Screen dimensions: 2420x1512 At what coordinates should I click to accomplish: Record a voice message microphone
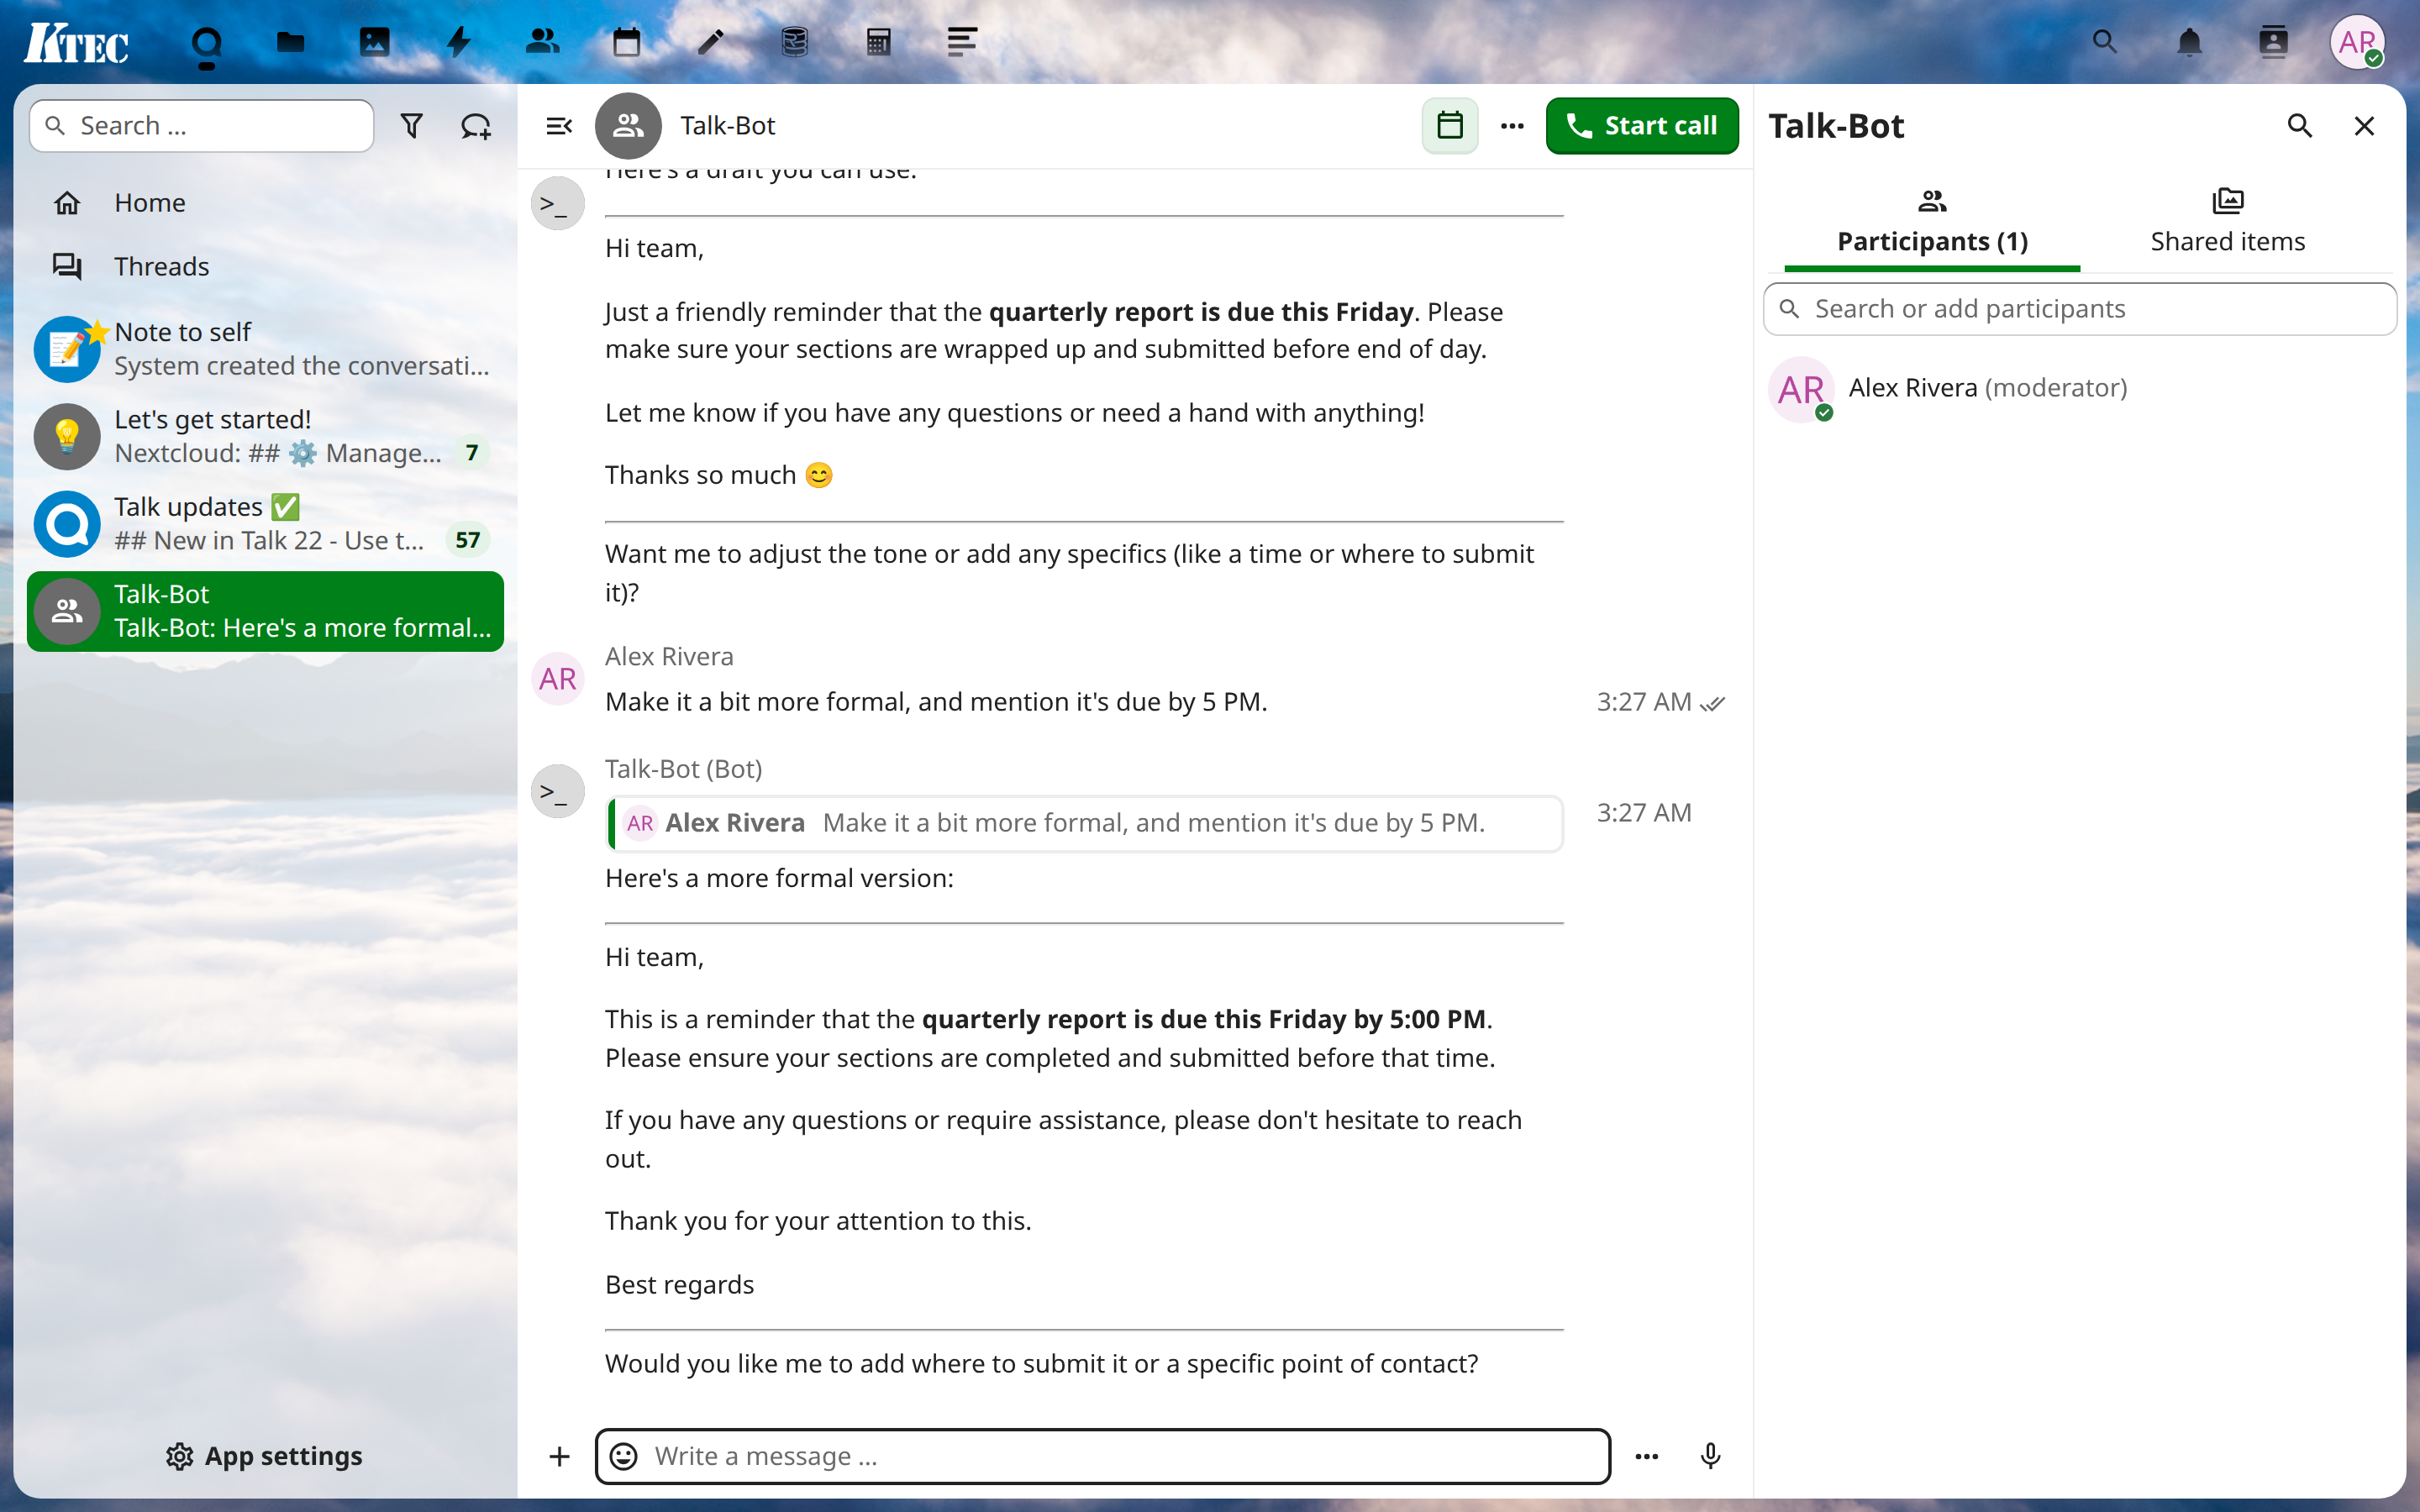click(x=1710, y=1456)
